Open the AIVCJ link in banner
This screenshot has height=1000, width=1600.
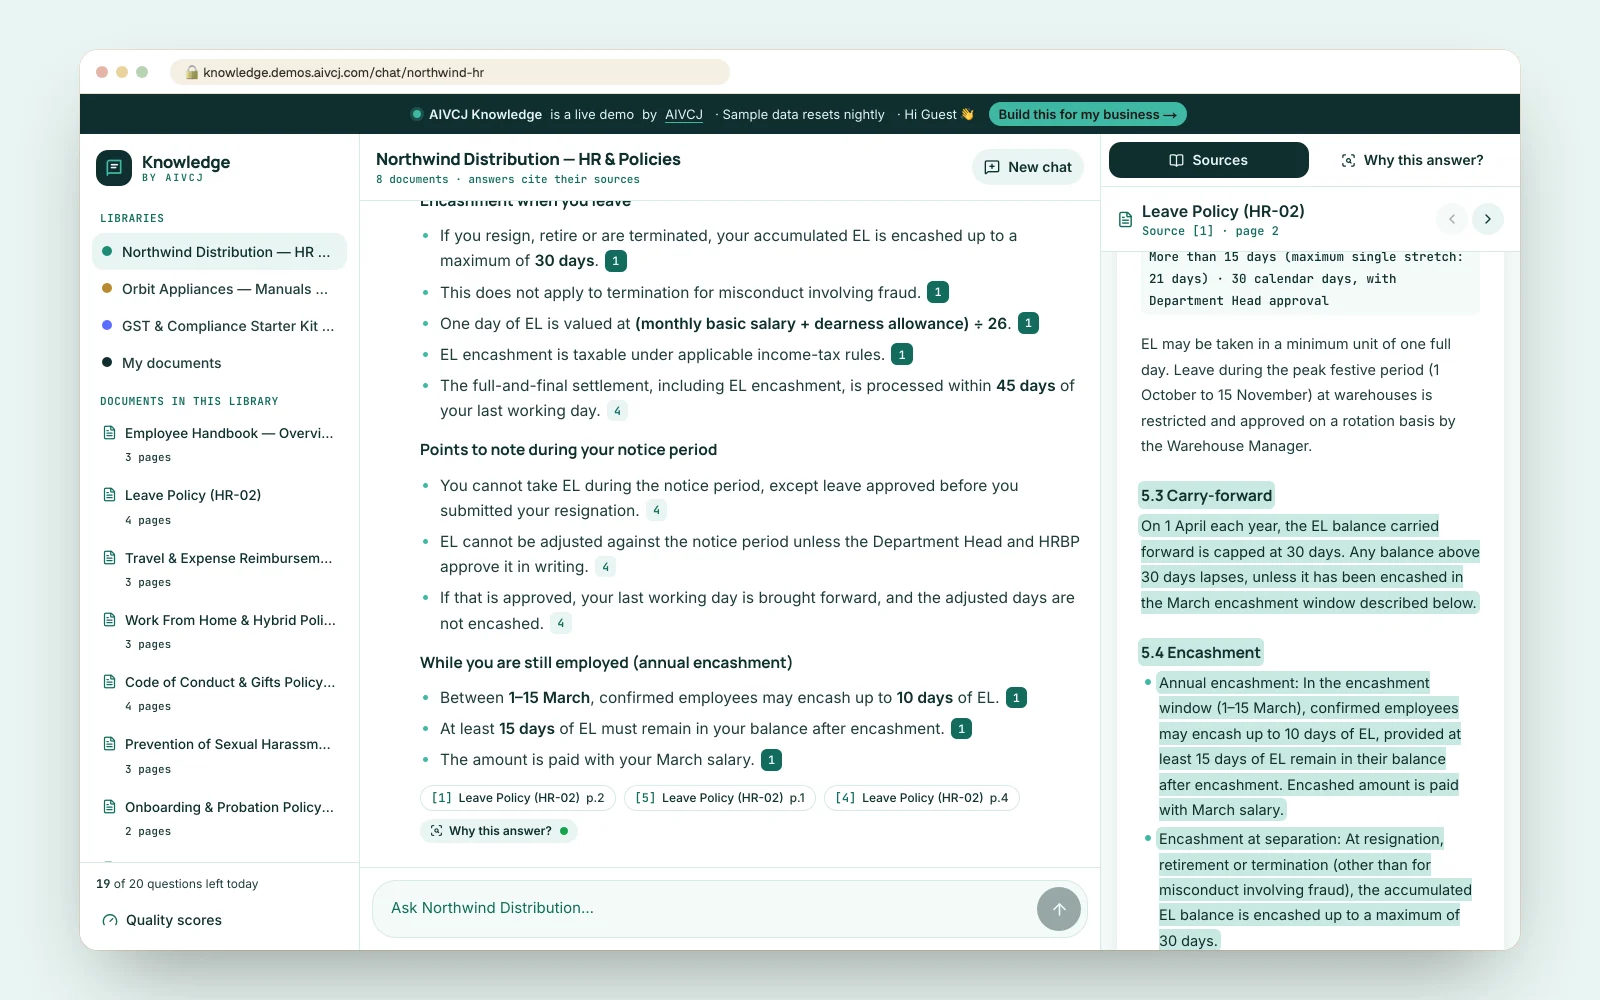tap(684, 114)
